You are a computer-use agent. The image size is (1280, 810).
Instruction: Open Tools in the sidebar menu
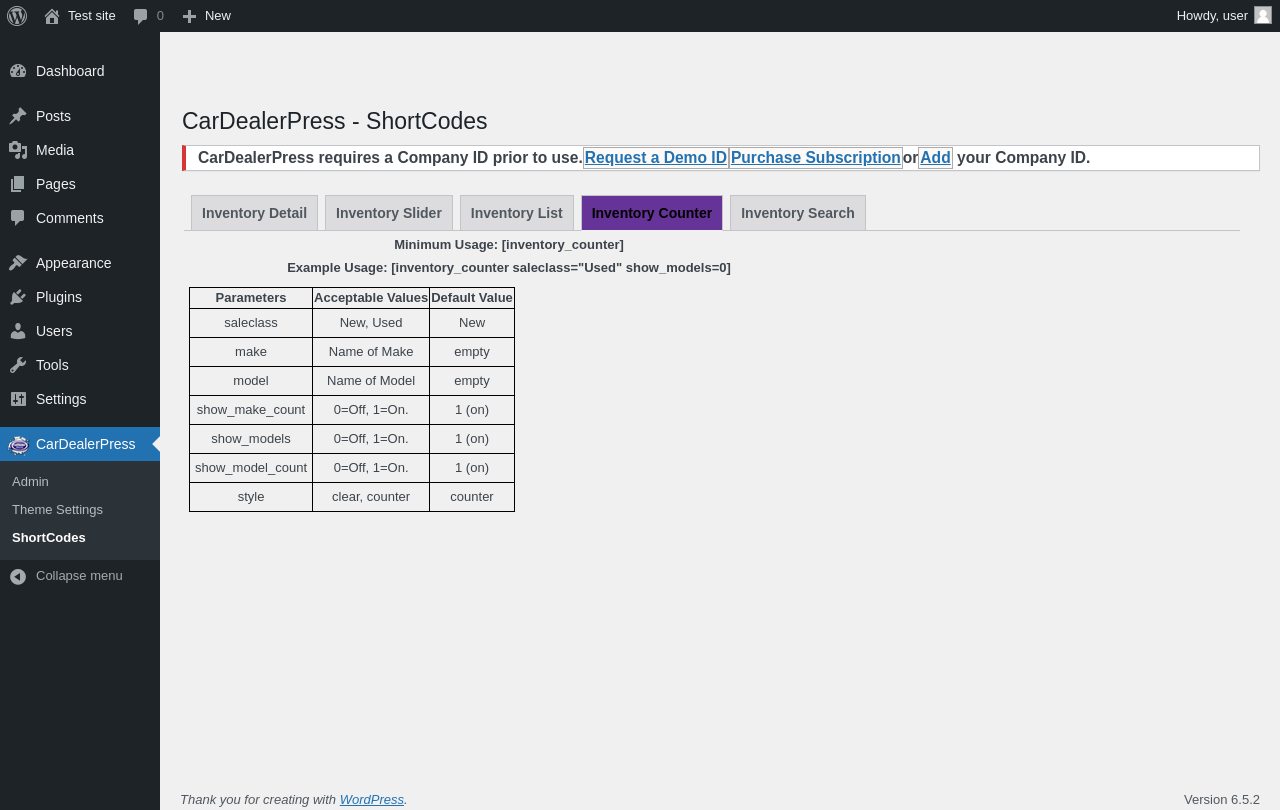coord(80,365)
